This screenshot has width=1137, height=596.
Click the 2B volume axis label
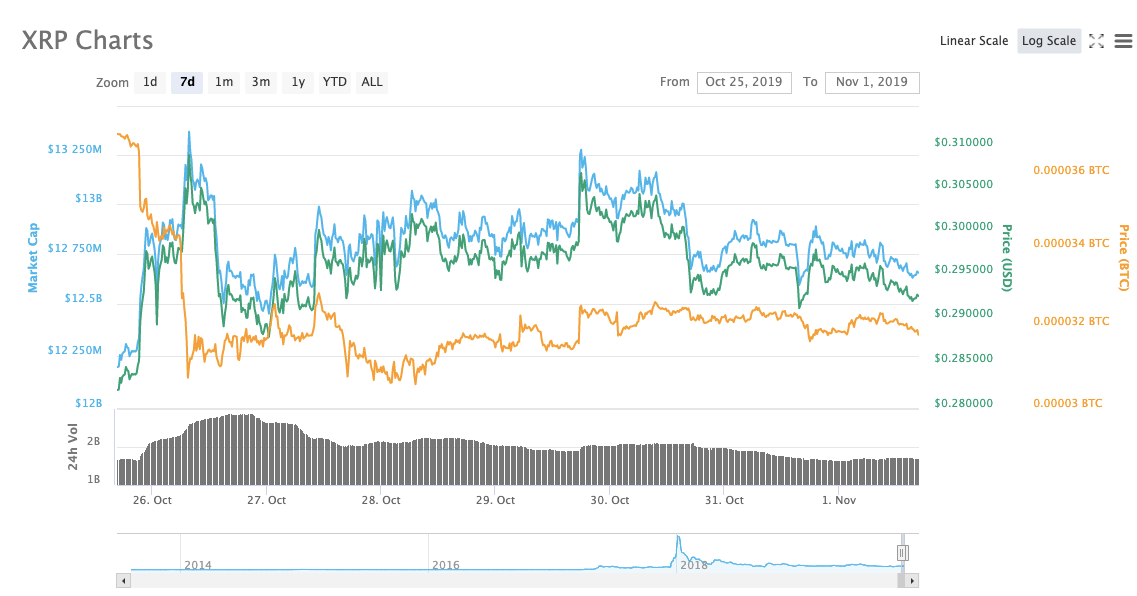(x=94, y=442)
